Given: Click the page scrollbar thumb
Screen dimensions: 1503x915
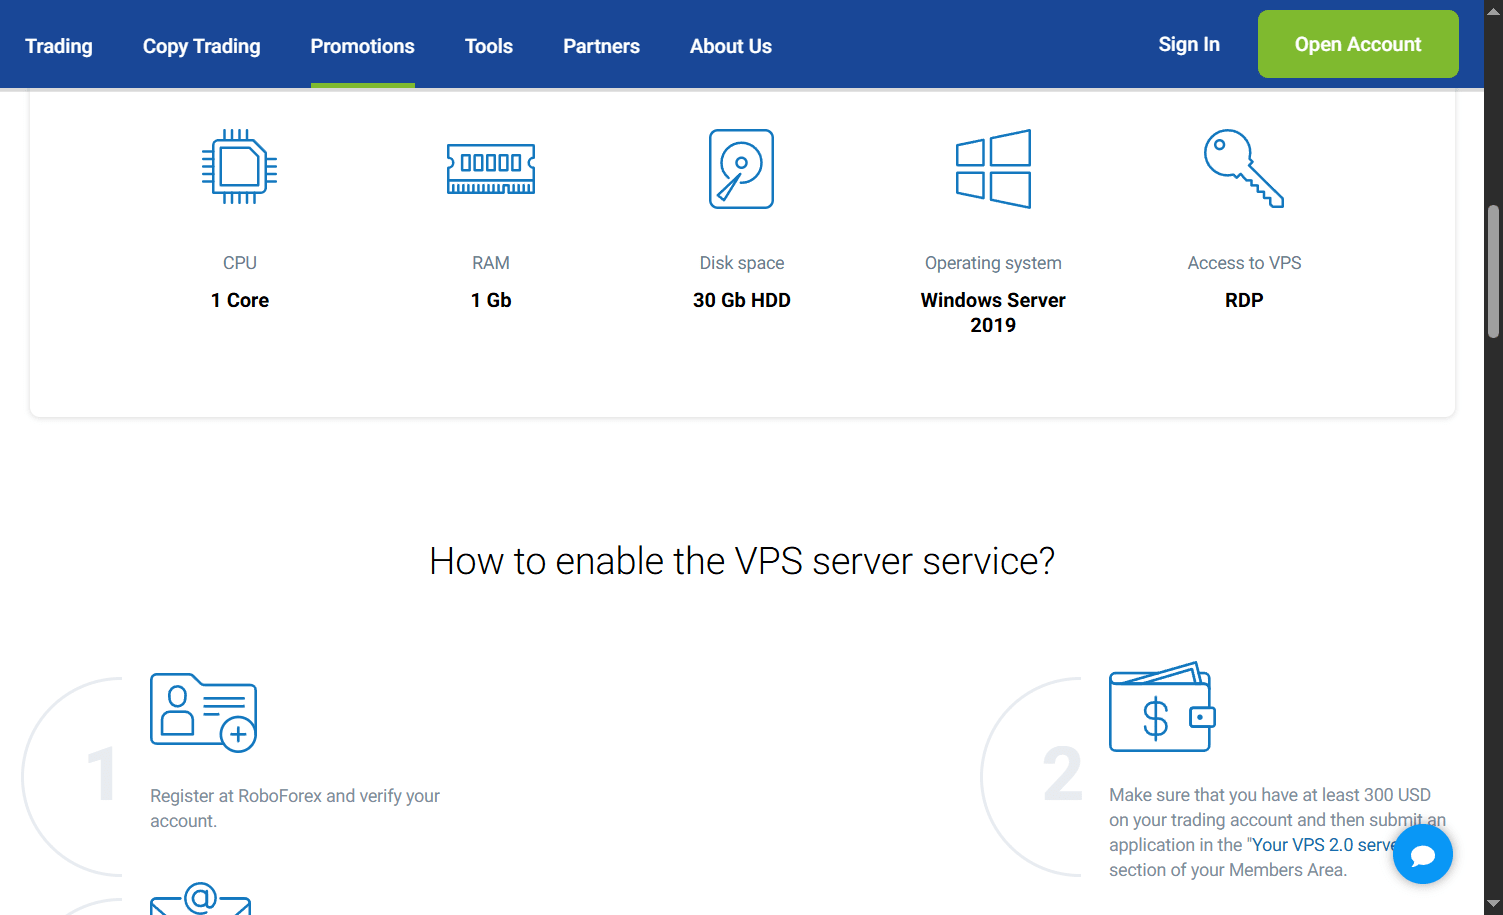Looking at the screenshot, I should point(1493,272).
